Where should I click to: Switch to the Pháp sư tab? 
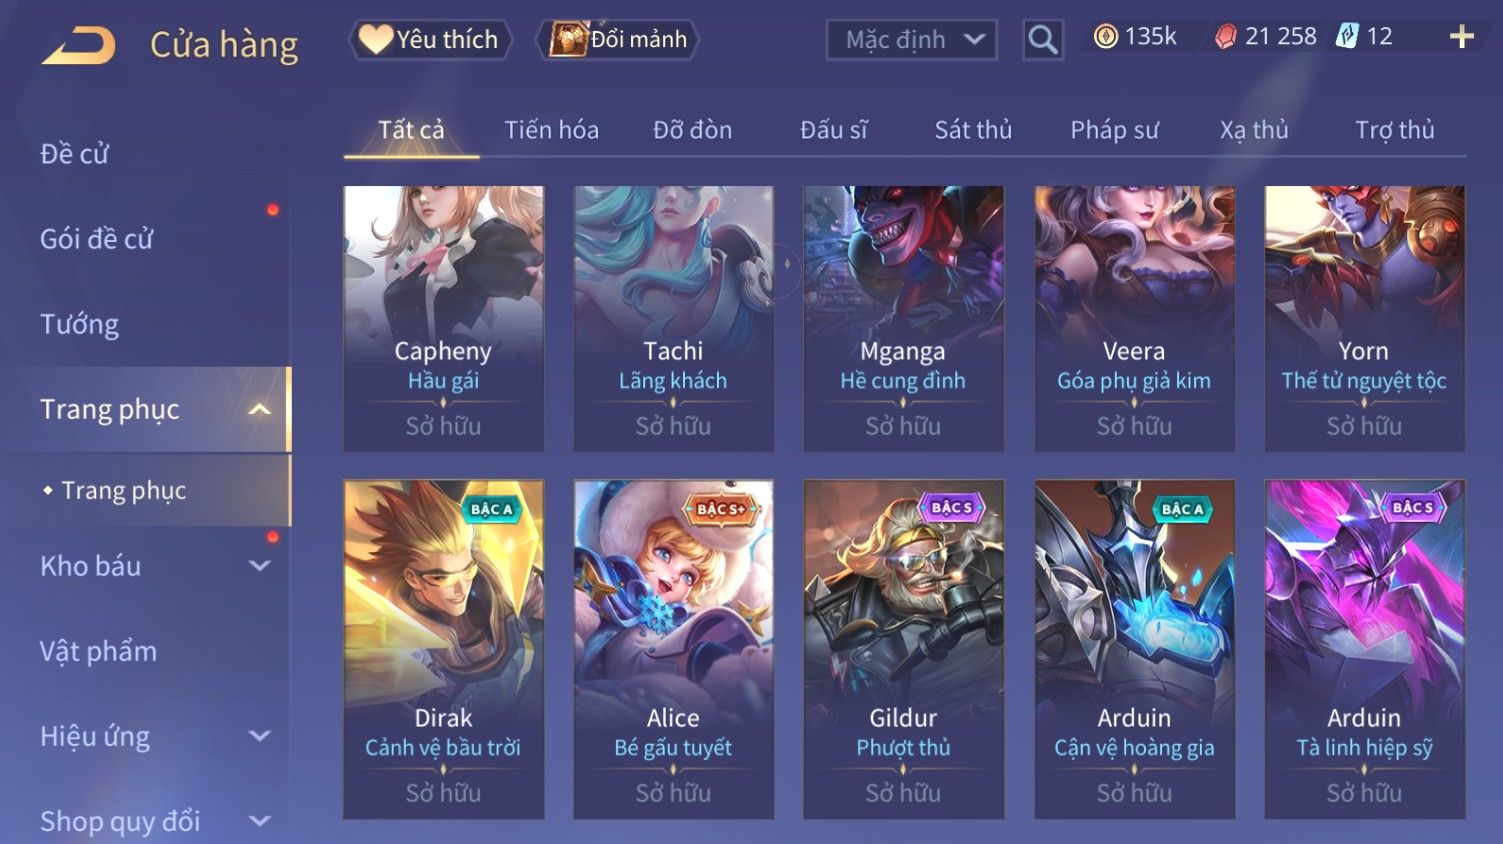click(1114, 130)
